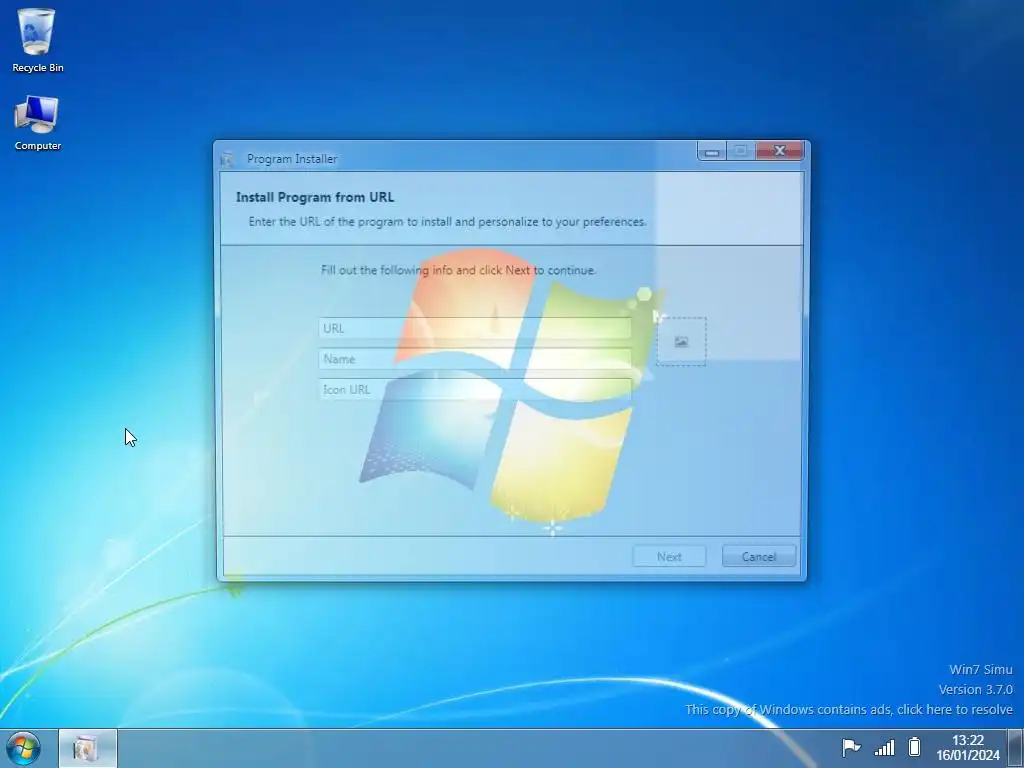Viewport: 1024px width, 768px height.
Task: Close the Program Installer window
Action: 779,151
